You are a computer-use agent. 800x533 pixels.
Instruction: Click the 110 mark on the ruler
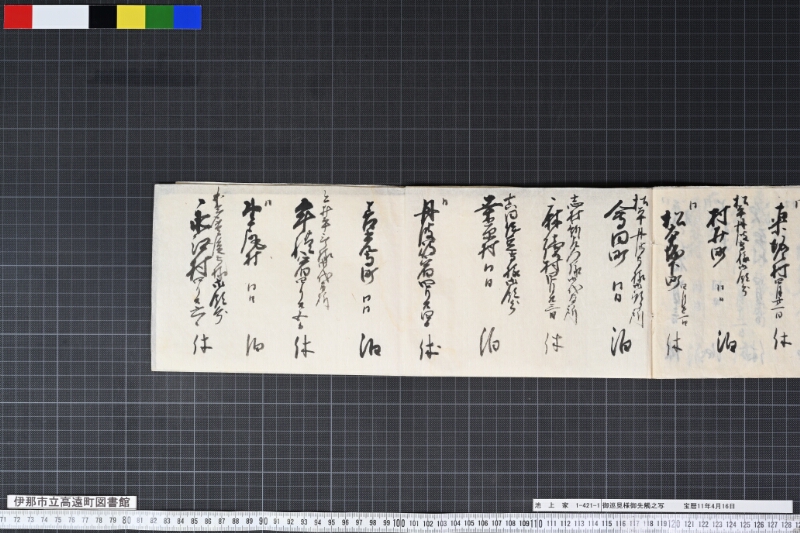[x=536, y=523]
